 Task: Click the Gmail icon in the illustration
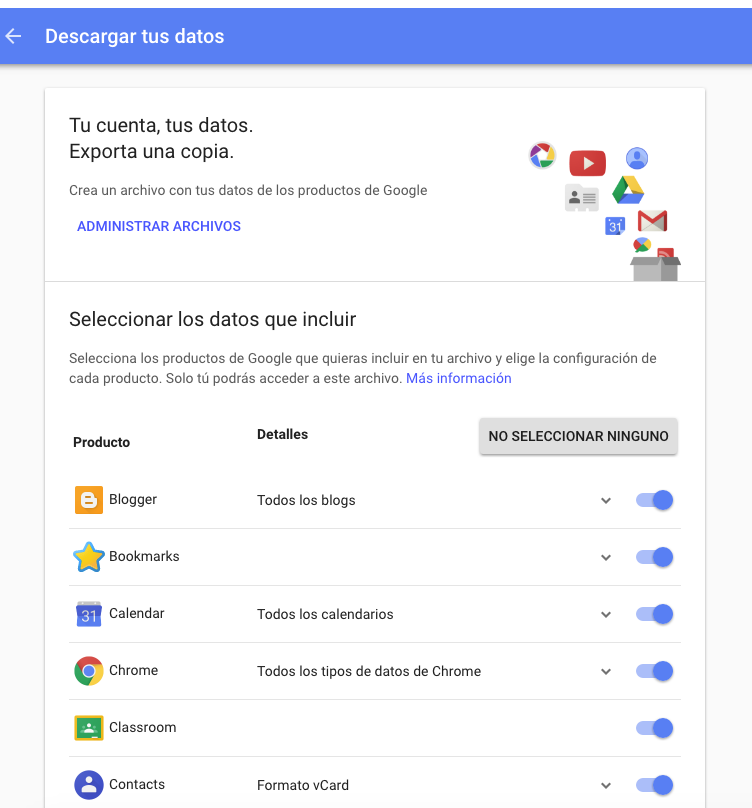click(x=652, y=221)
